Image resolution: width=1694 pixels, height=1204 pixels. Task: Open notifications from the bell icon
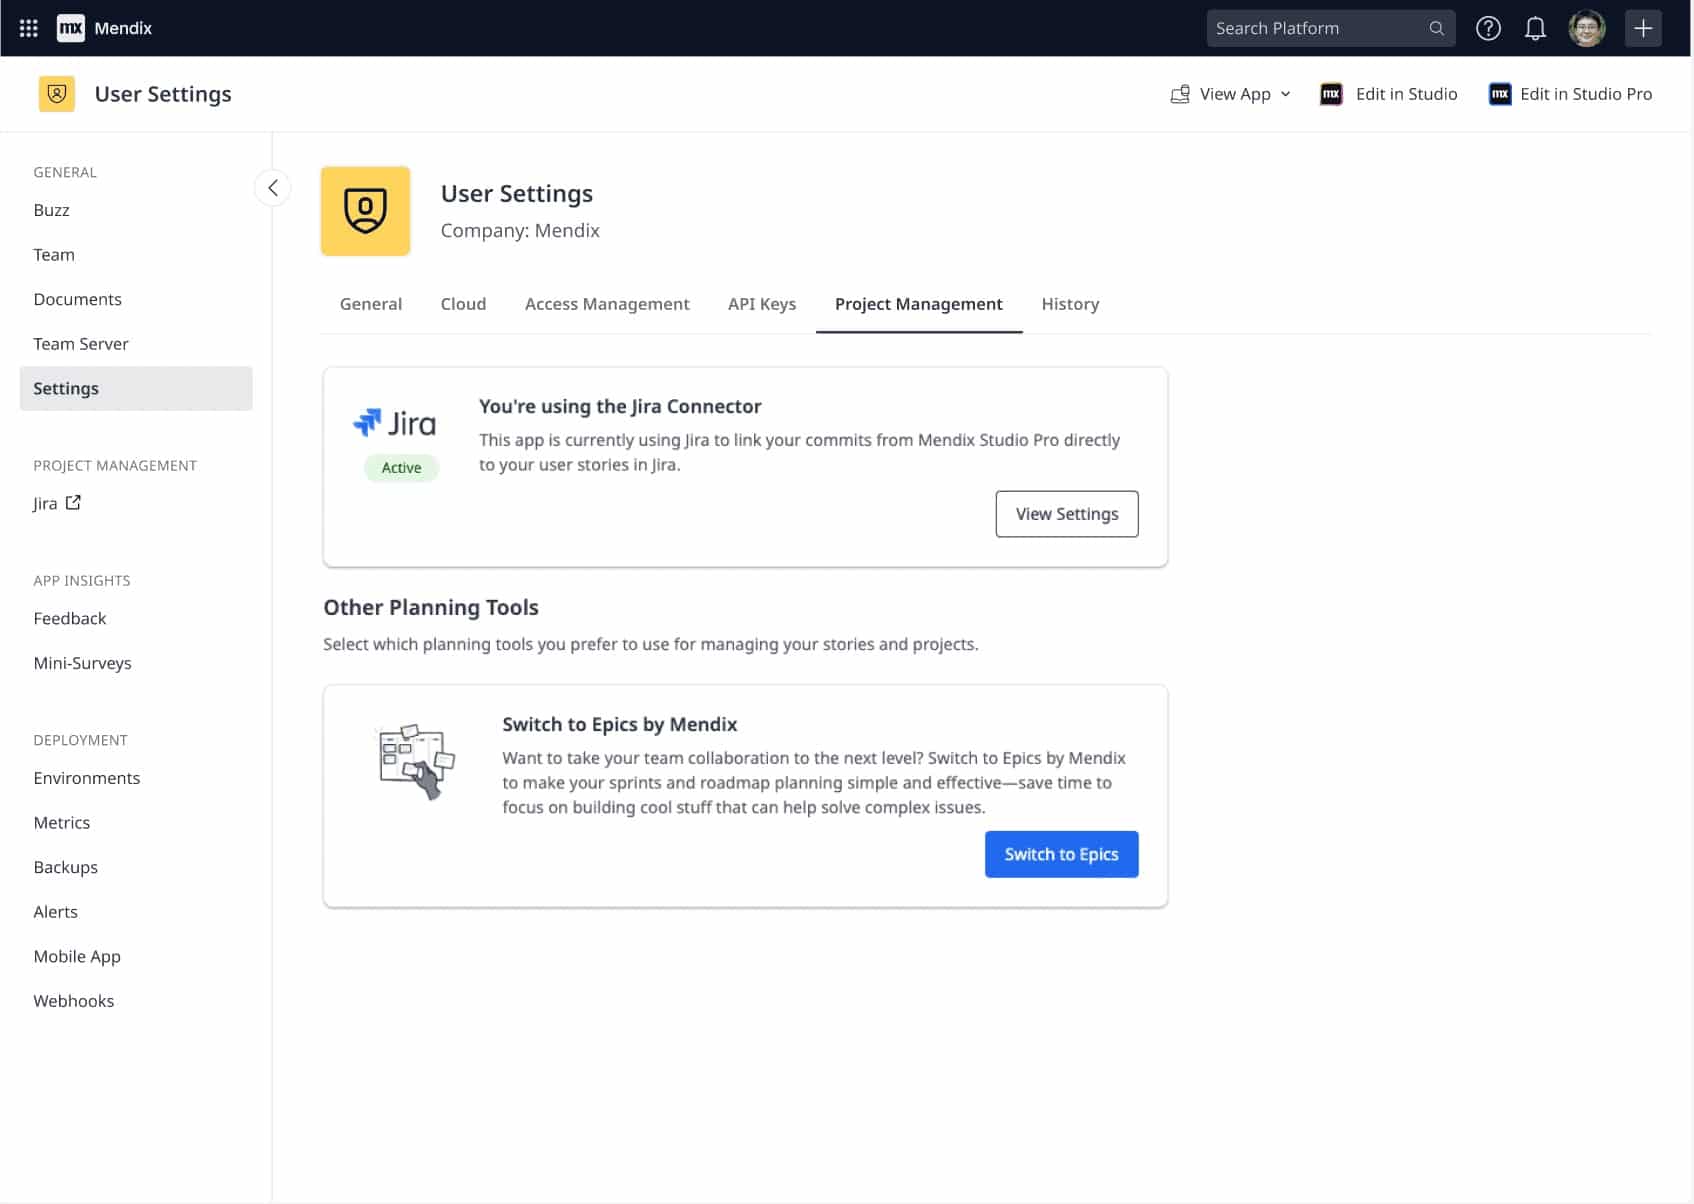coord(1535,27)
